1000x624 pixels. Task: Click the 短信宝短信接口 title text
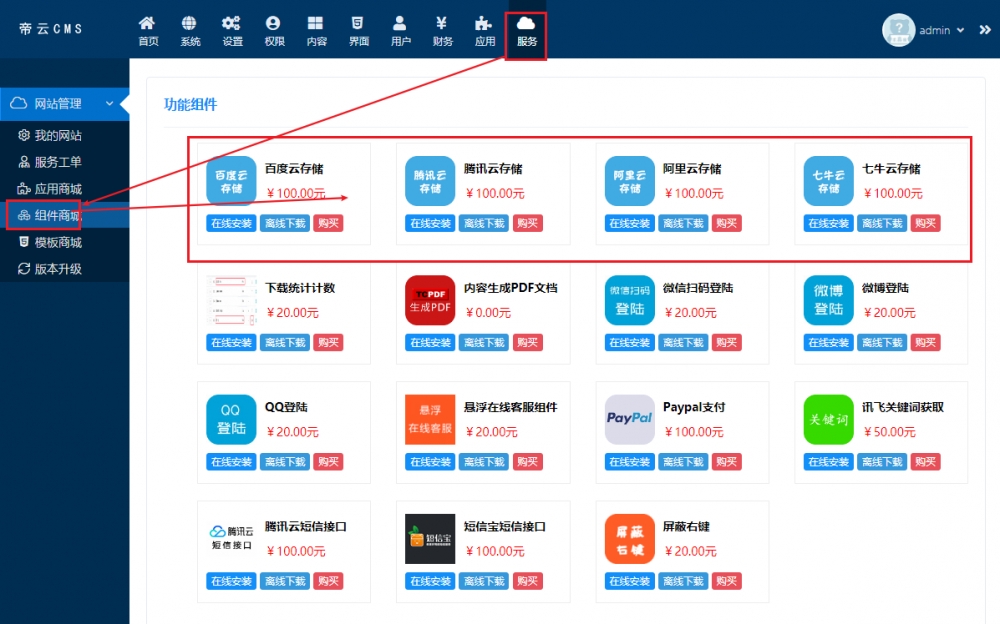point(504,526)
